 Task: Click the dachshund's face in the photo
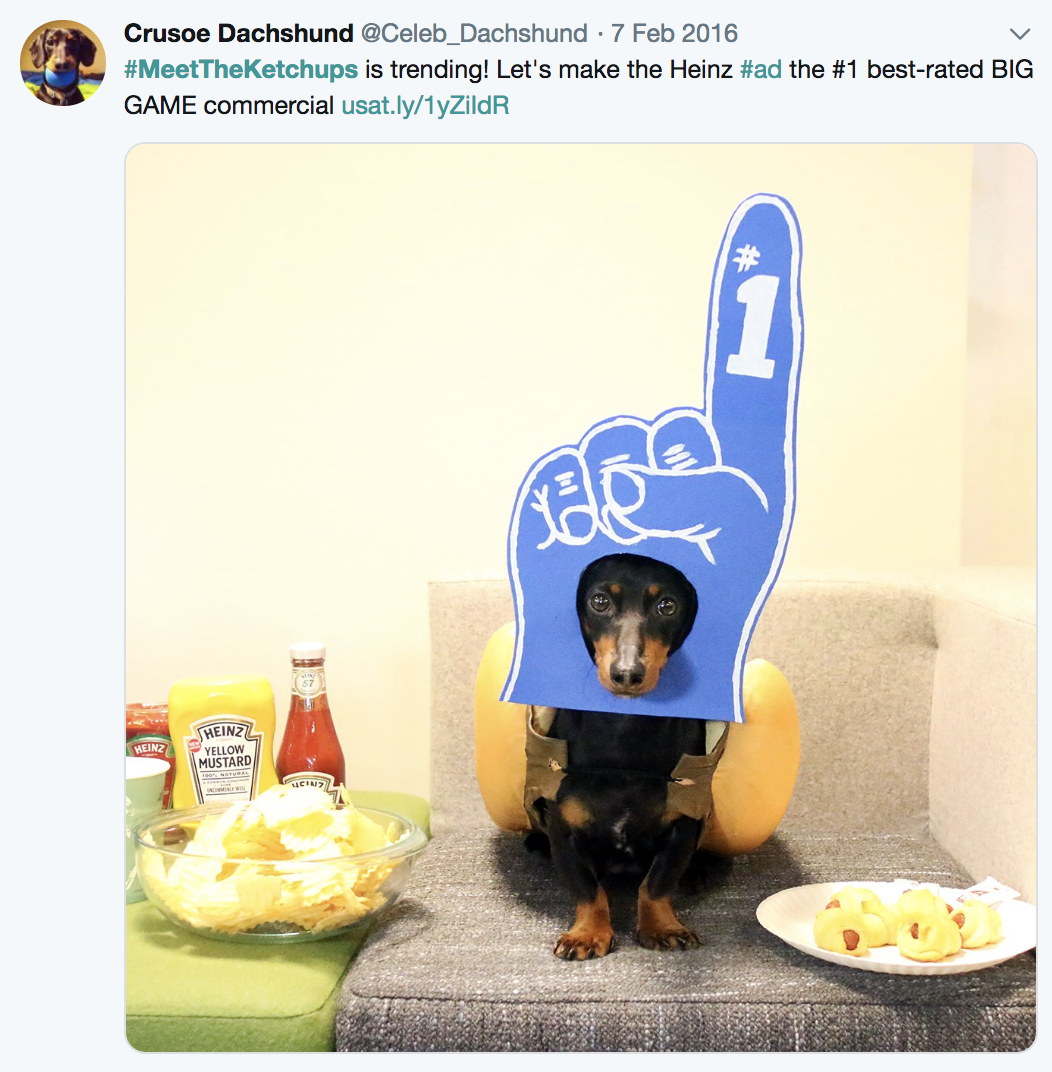[x=632, y=626]
